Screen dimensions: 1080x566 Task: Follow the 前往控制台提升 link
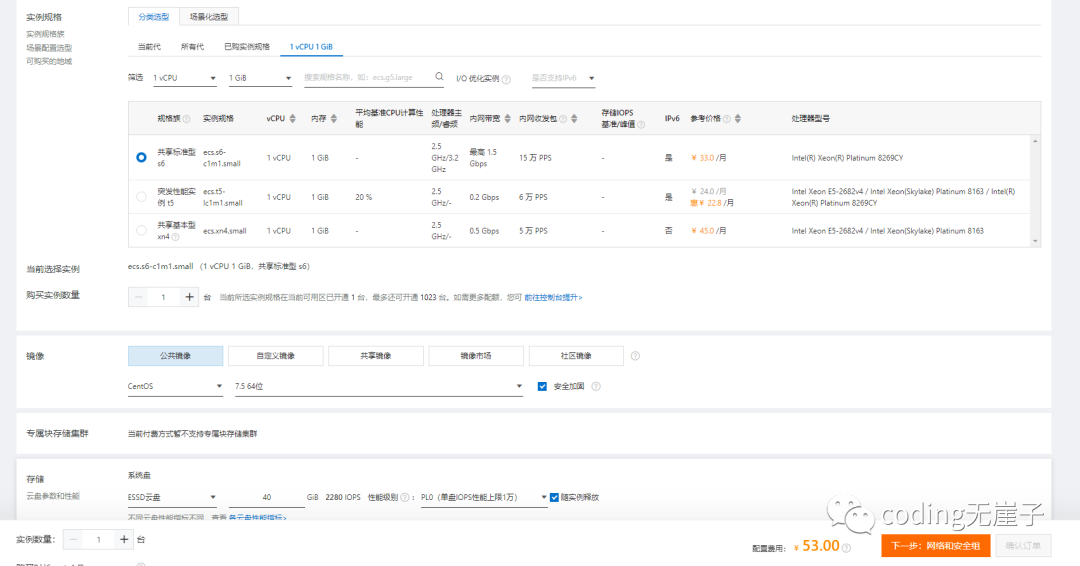553,297
